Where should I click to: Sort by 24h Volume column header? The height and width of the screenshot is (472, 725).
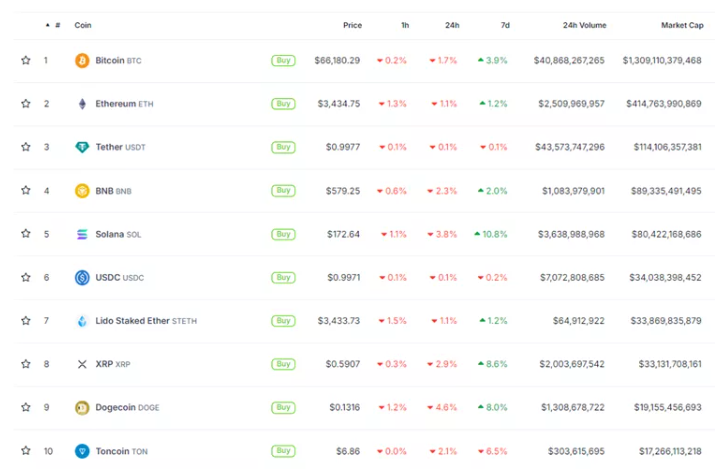click(582, 25)
